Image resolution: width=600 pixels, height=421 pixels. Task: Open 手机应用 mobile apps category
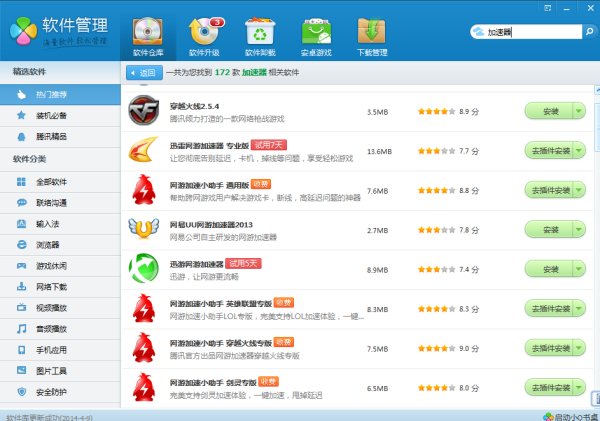(60, 350)
